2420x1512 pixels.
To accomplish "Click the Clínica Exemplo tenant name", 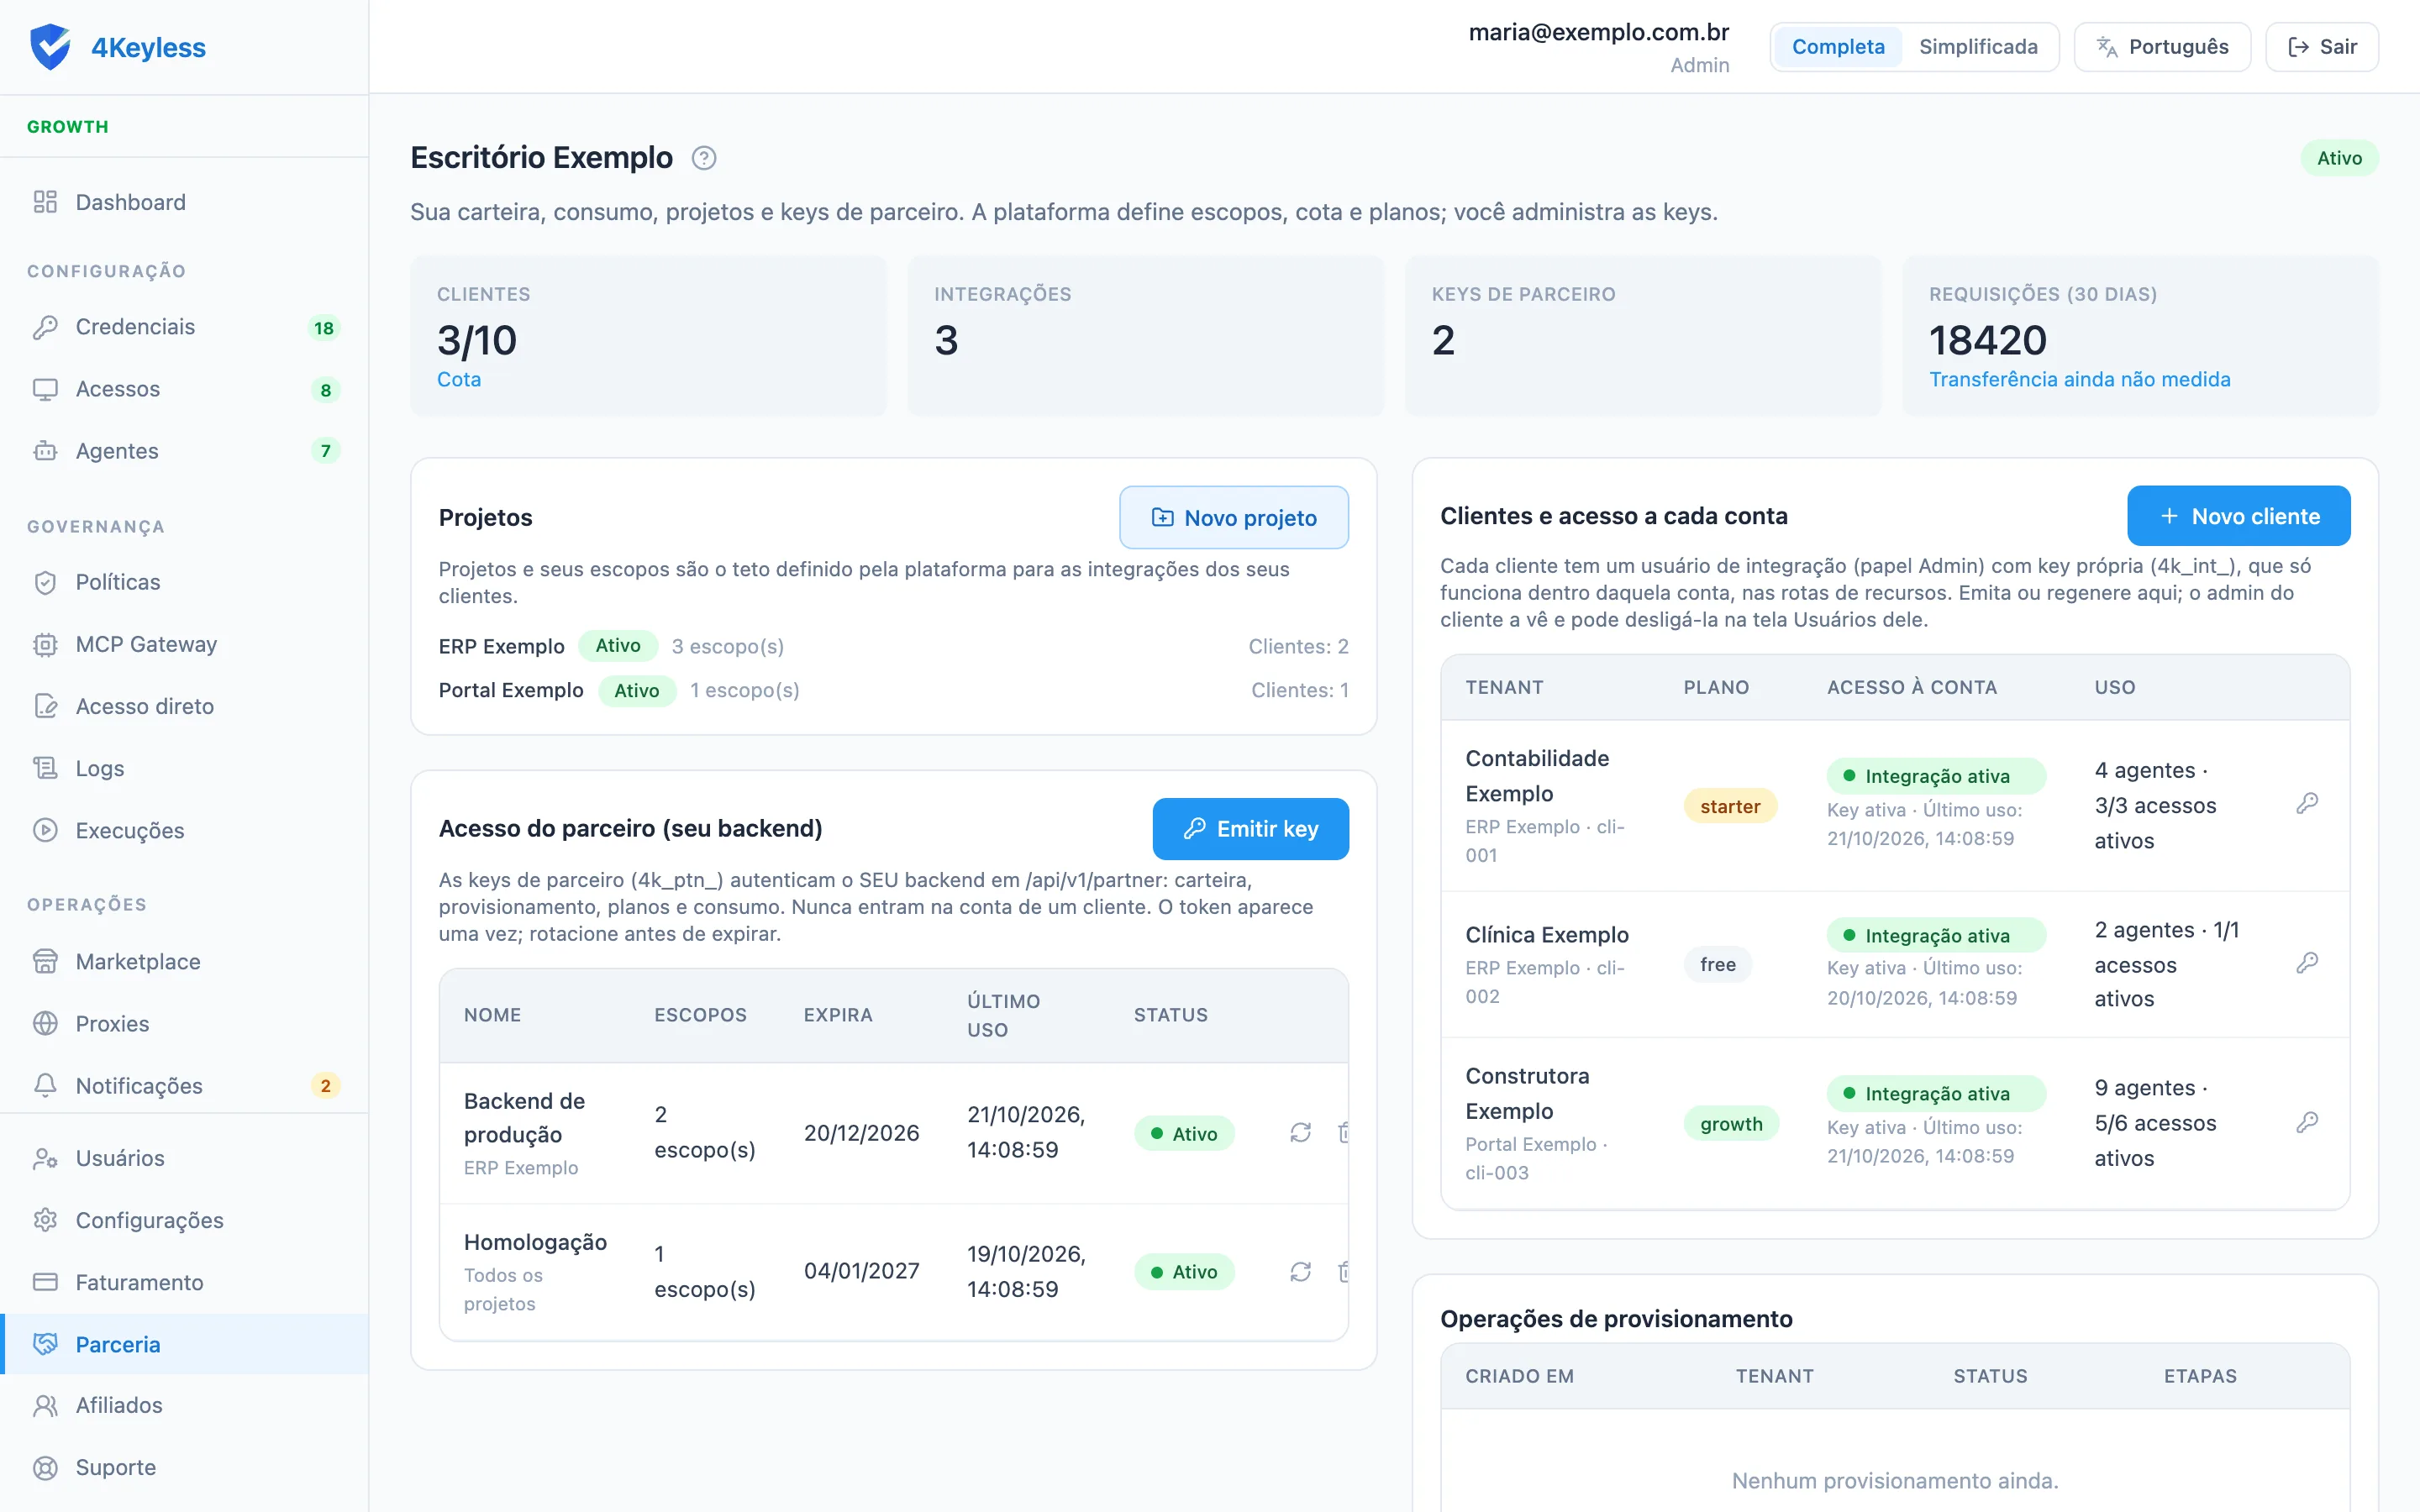I will pyautogui.click(x=1546, y=934).
